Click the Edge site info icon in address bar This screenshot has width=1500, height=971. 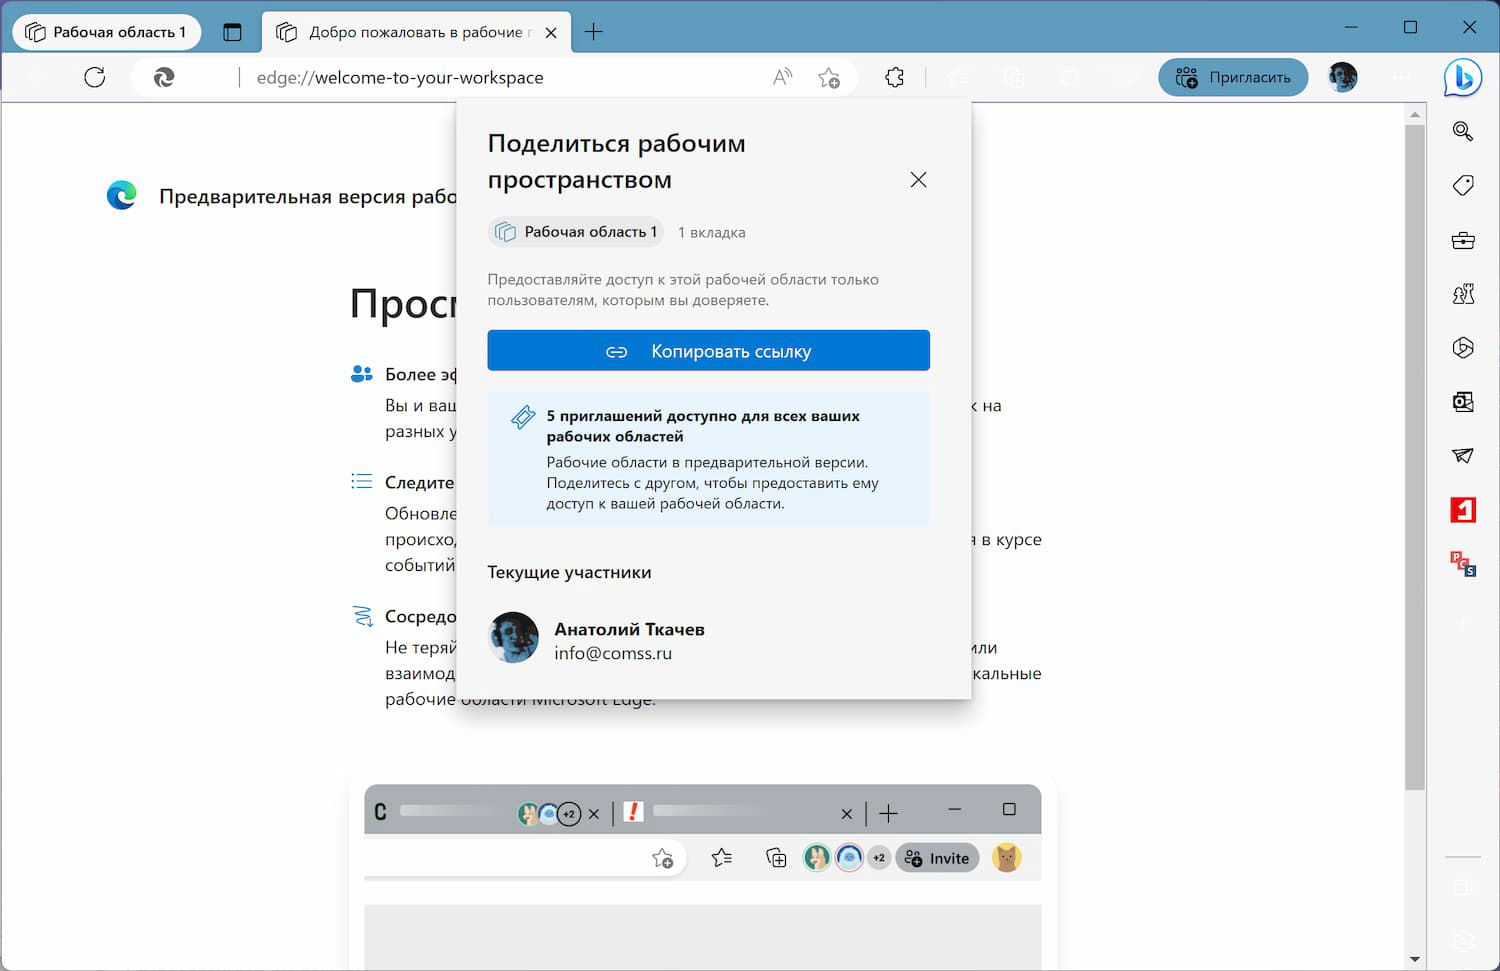(164, 77)
